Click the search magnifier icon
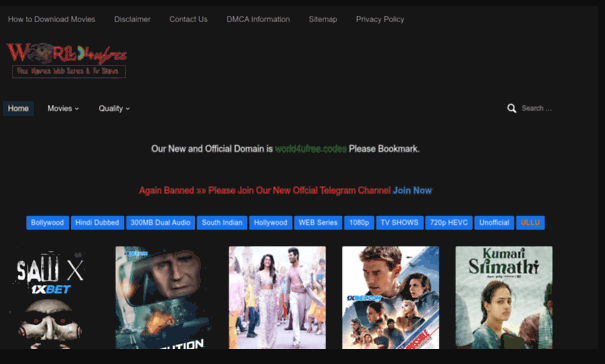The width and height of the screenshot is (605, 364). pos(512,108)
